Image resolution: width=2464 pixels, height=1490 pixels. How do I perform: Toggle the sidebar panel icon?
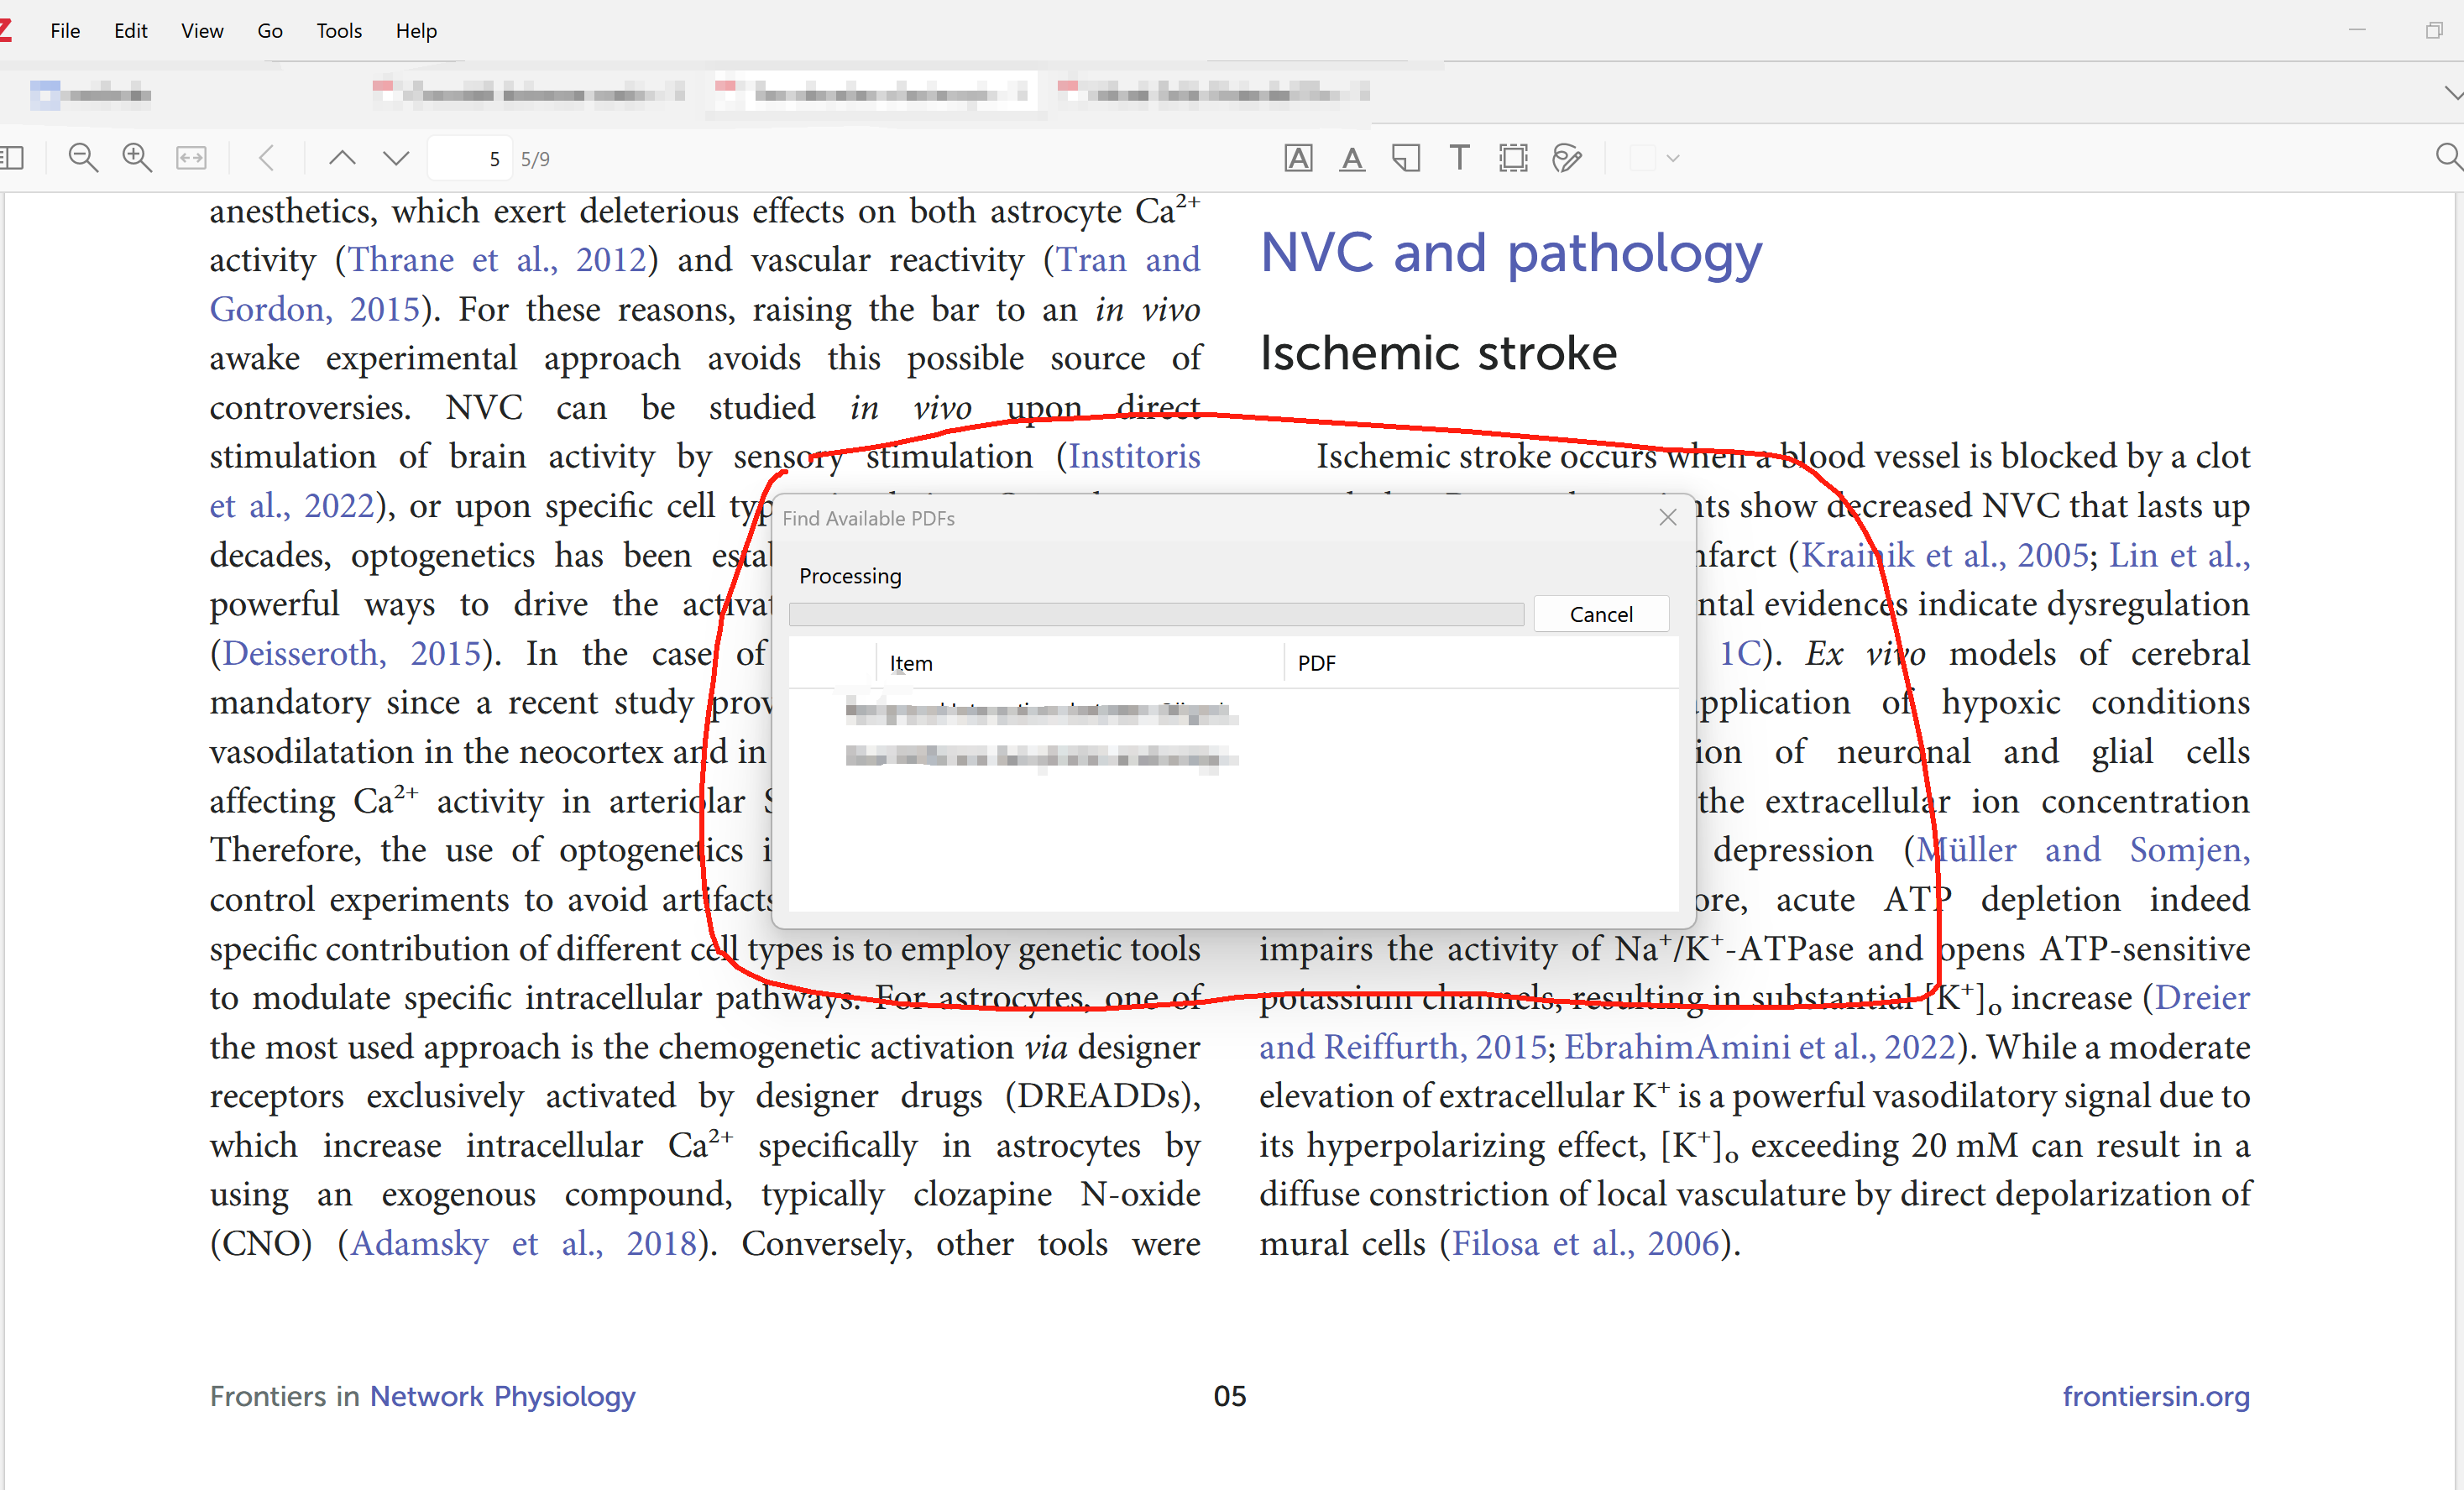[12, 158]
